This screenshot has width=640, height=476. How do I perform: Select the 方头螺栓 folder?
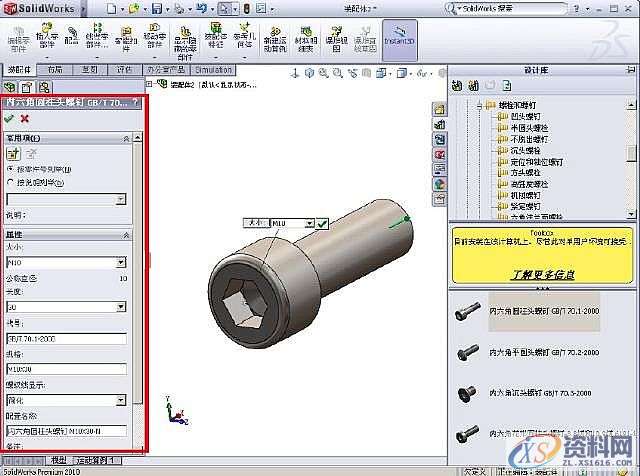525,173
